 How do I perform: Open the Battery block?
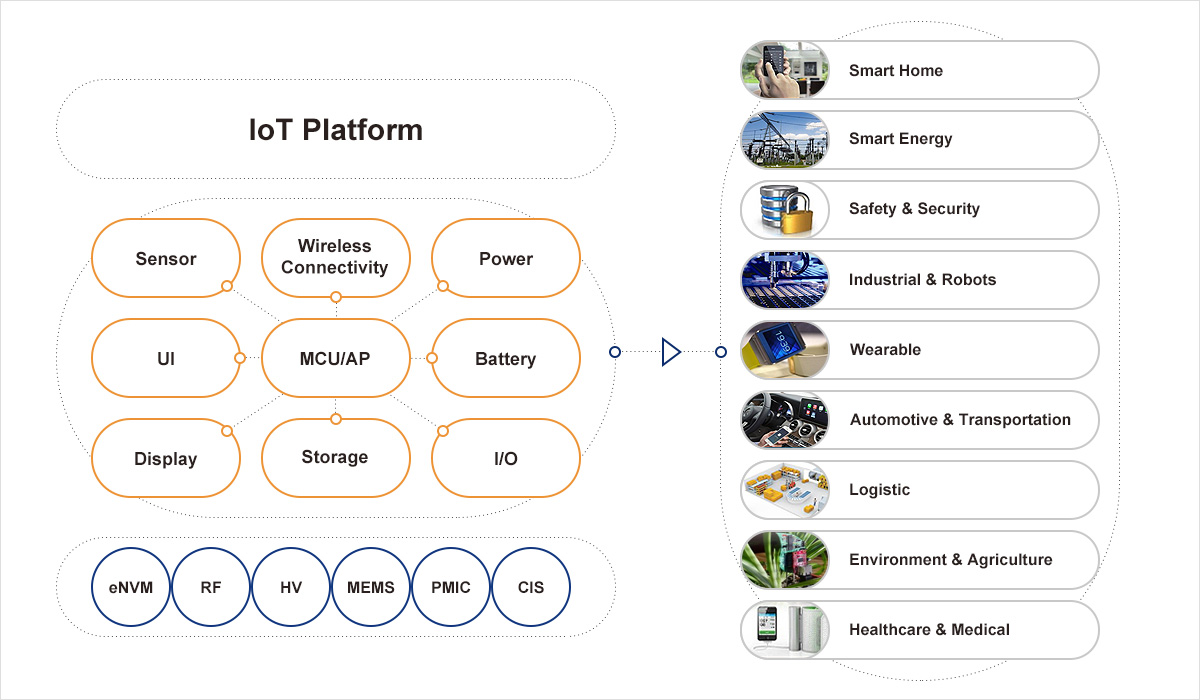tap(505, 358)
